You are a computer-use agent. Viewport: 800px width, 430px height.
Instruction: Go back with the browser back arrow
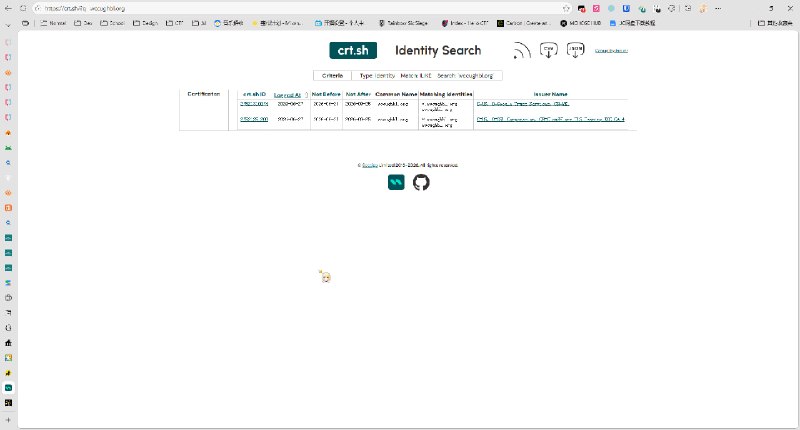[x=8, y=8]
